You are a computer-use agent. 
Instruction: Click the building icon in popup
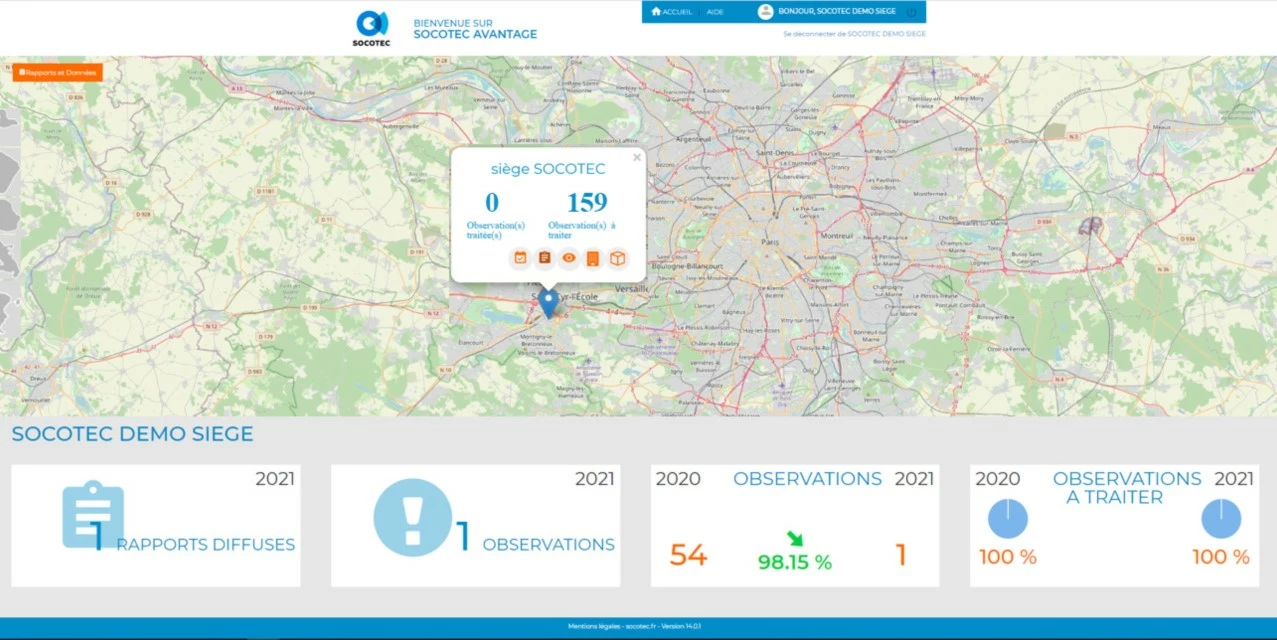pos(593,258)
